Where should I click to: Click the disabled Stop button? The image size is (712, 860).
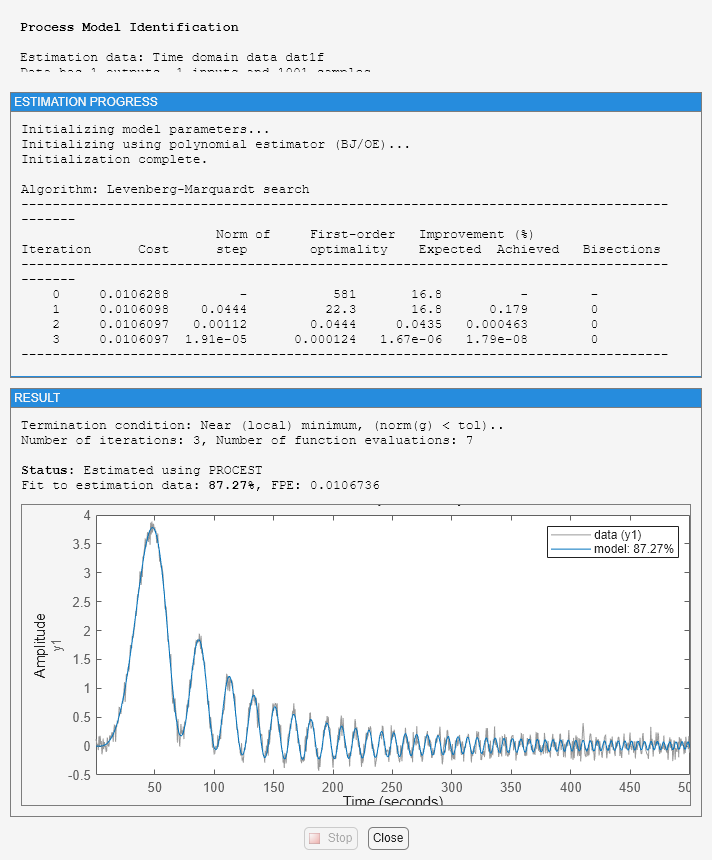[x=331, y=838]
